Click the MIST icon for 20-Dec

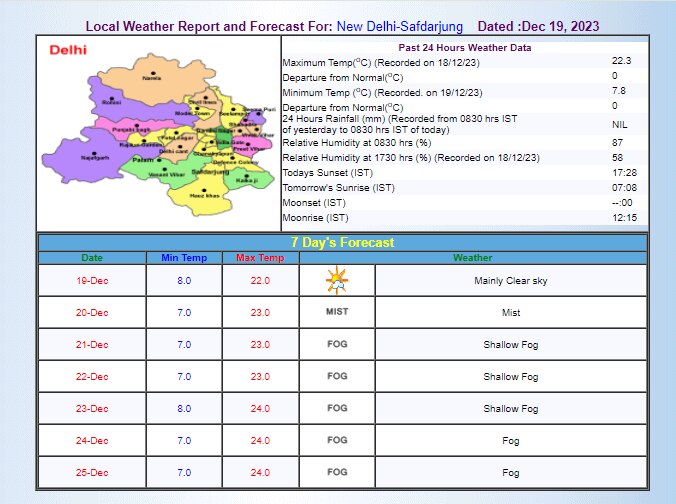click(x=337, y=312)
